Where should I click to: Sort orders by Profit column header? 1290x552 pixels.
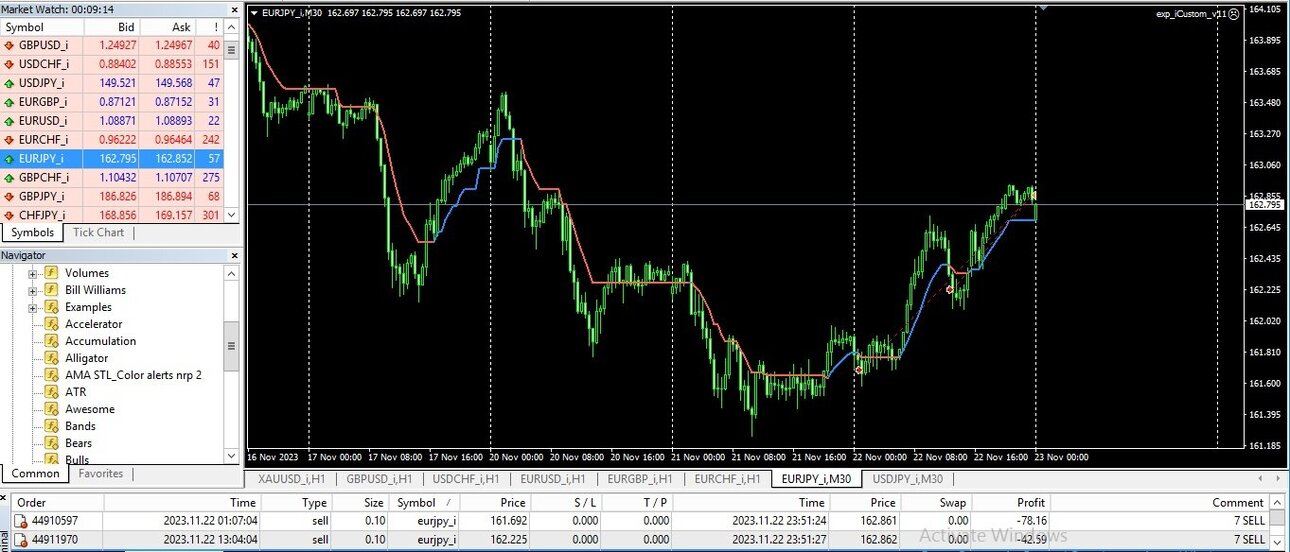tap(1012, 503)
